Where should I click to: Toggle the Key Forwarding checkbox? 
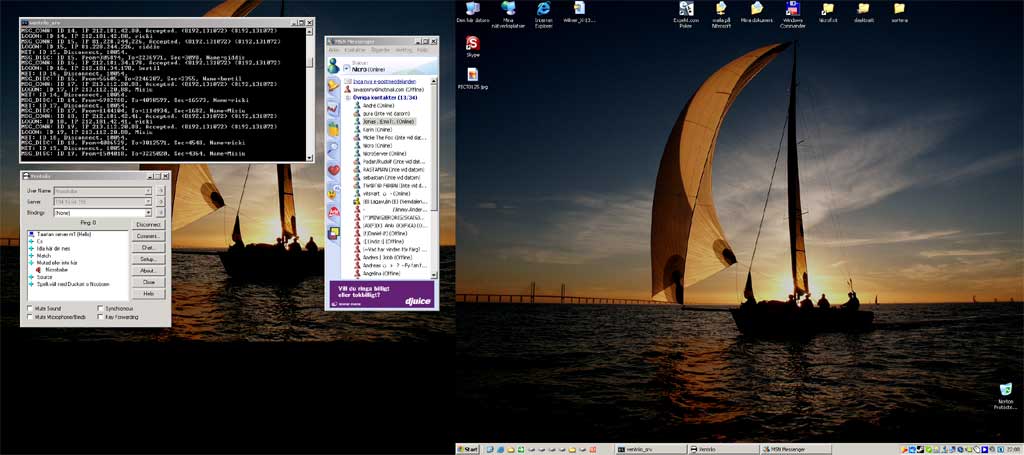point(101,317)
